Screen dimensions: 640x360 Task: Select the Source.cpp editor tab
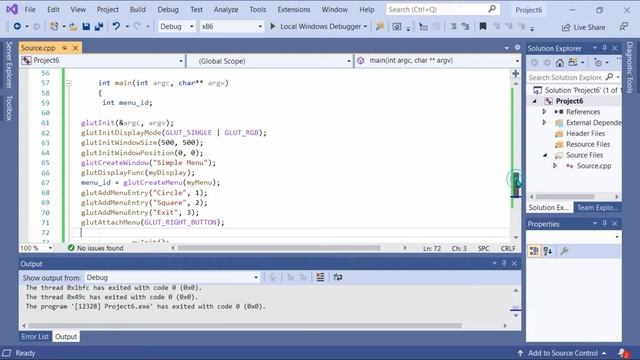coord(38,48)
